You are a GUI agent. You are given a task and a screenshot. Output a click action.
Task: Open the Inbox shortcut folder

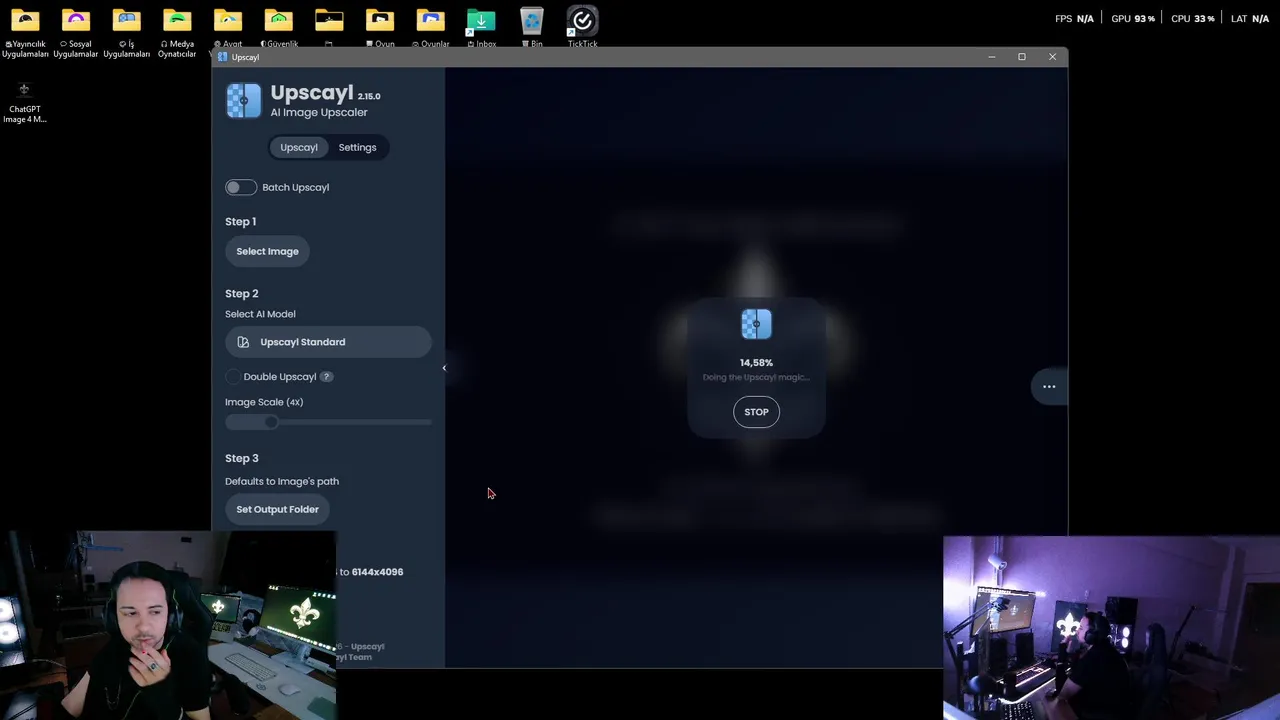tap(481, 28)
